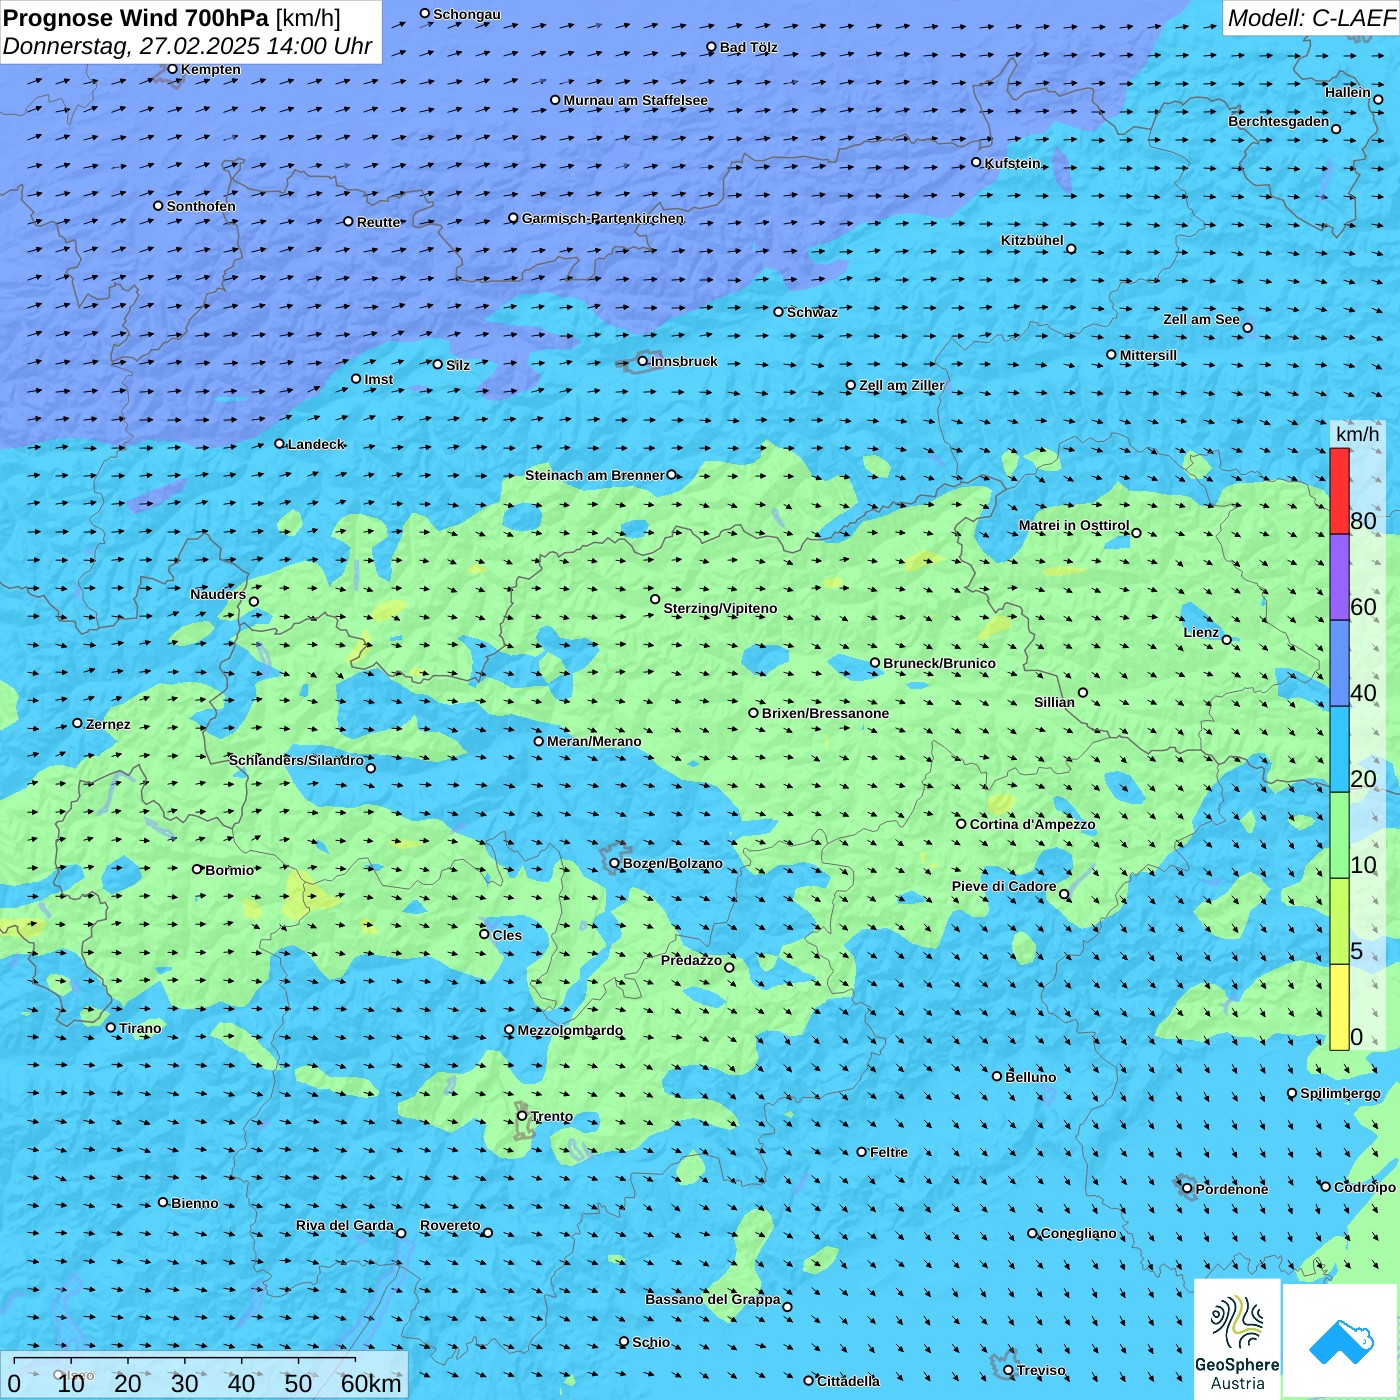Image resolution: width=1400 pixels, height=1400 pixels.
Task: Select the Bozen/Bolzano location marker
Action: tap(614, 863)
